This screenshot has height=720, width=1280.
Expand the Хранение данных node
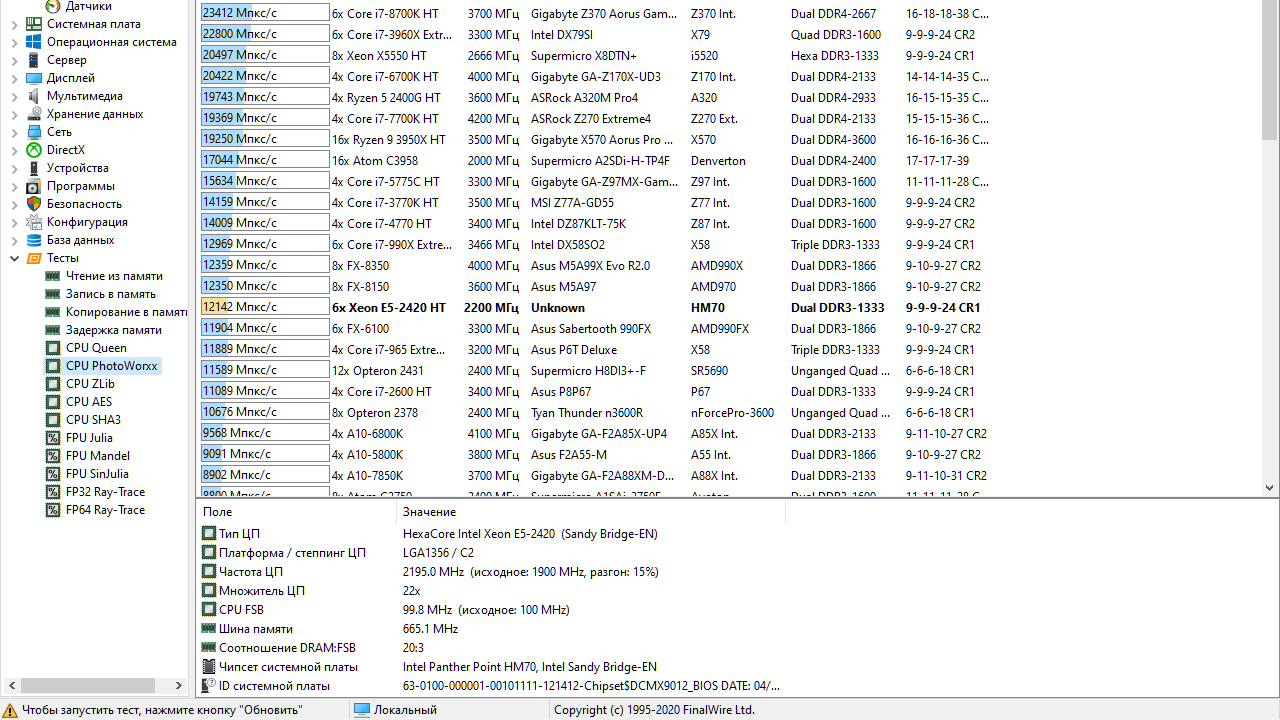tap(15, 114)
